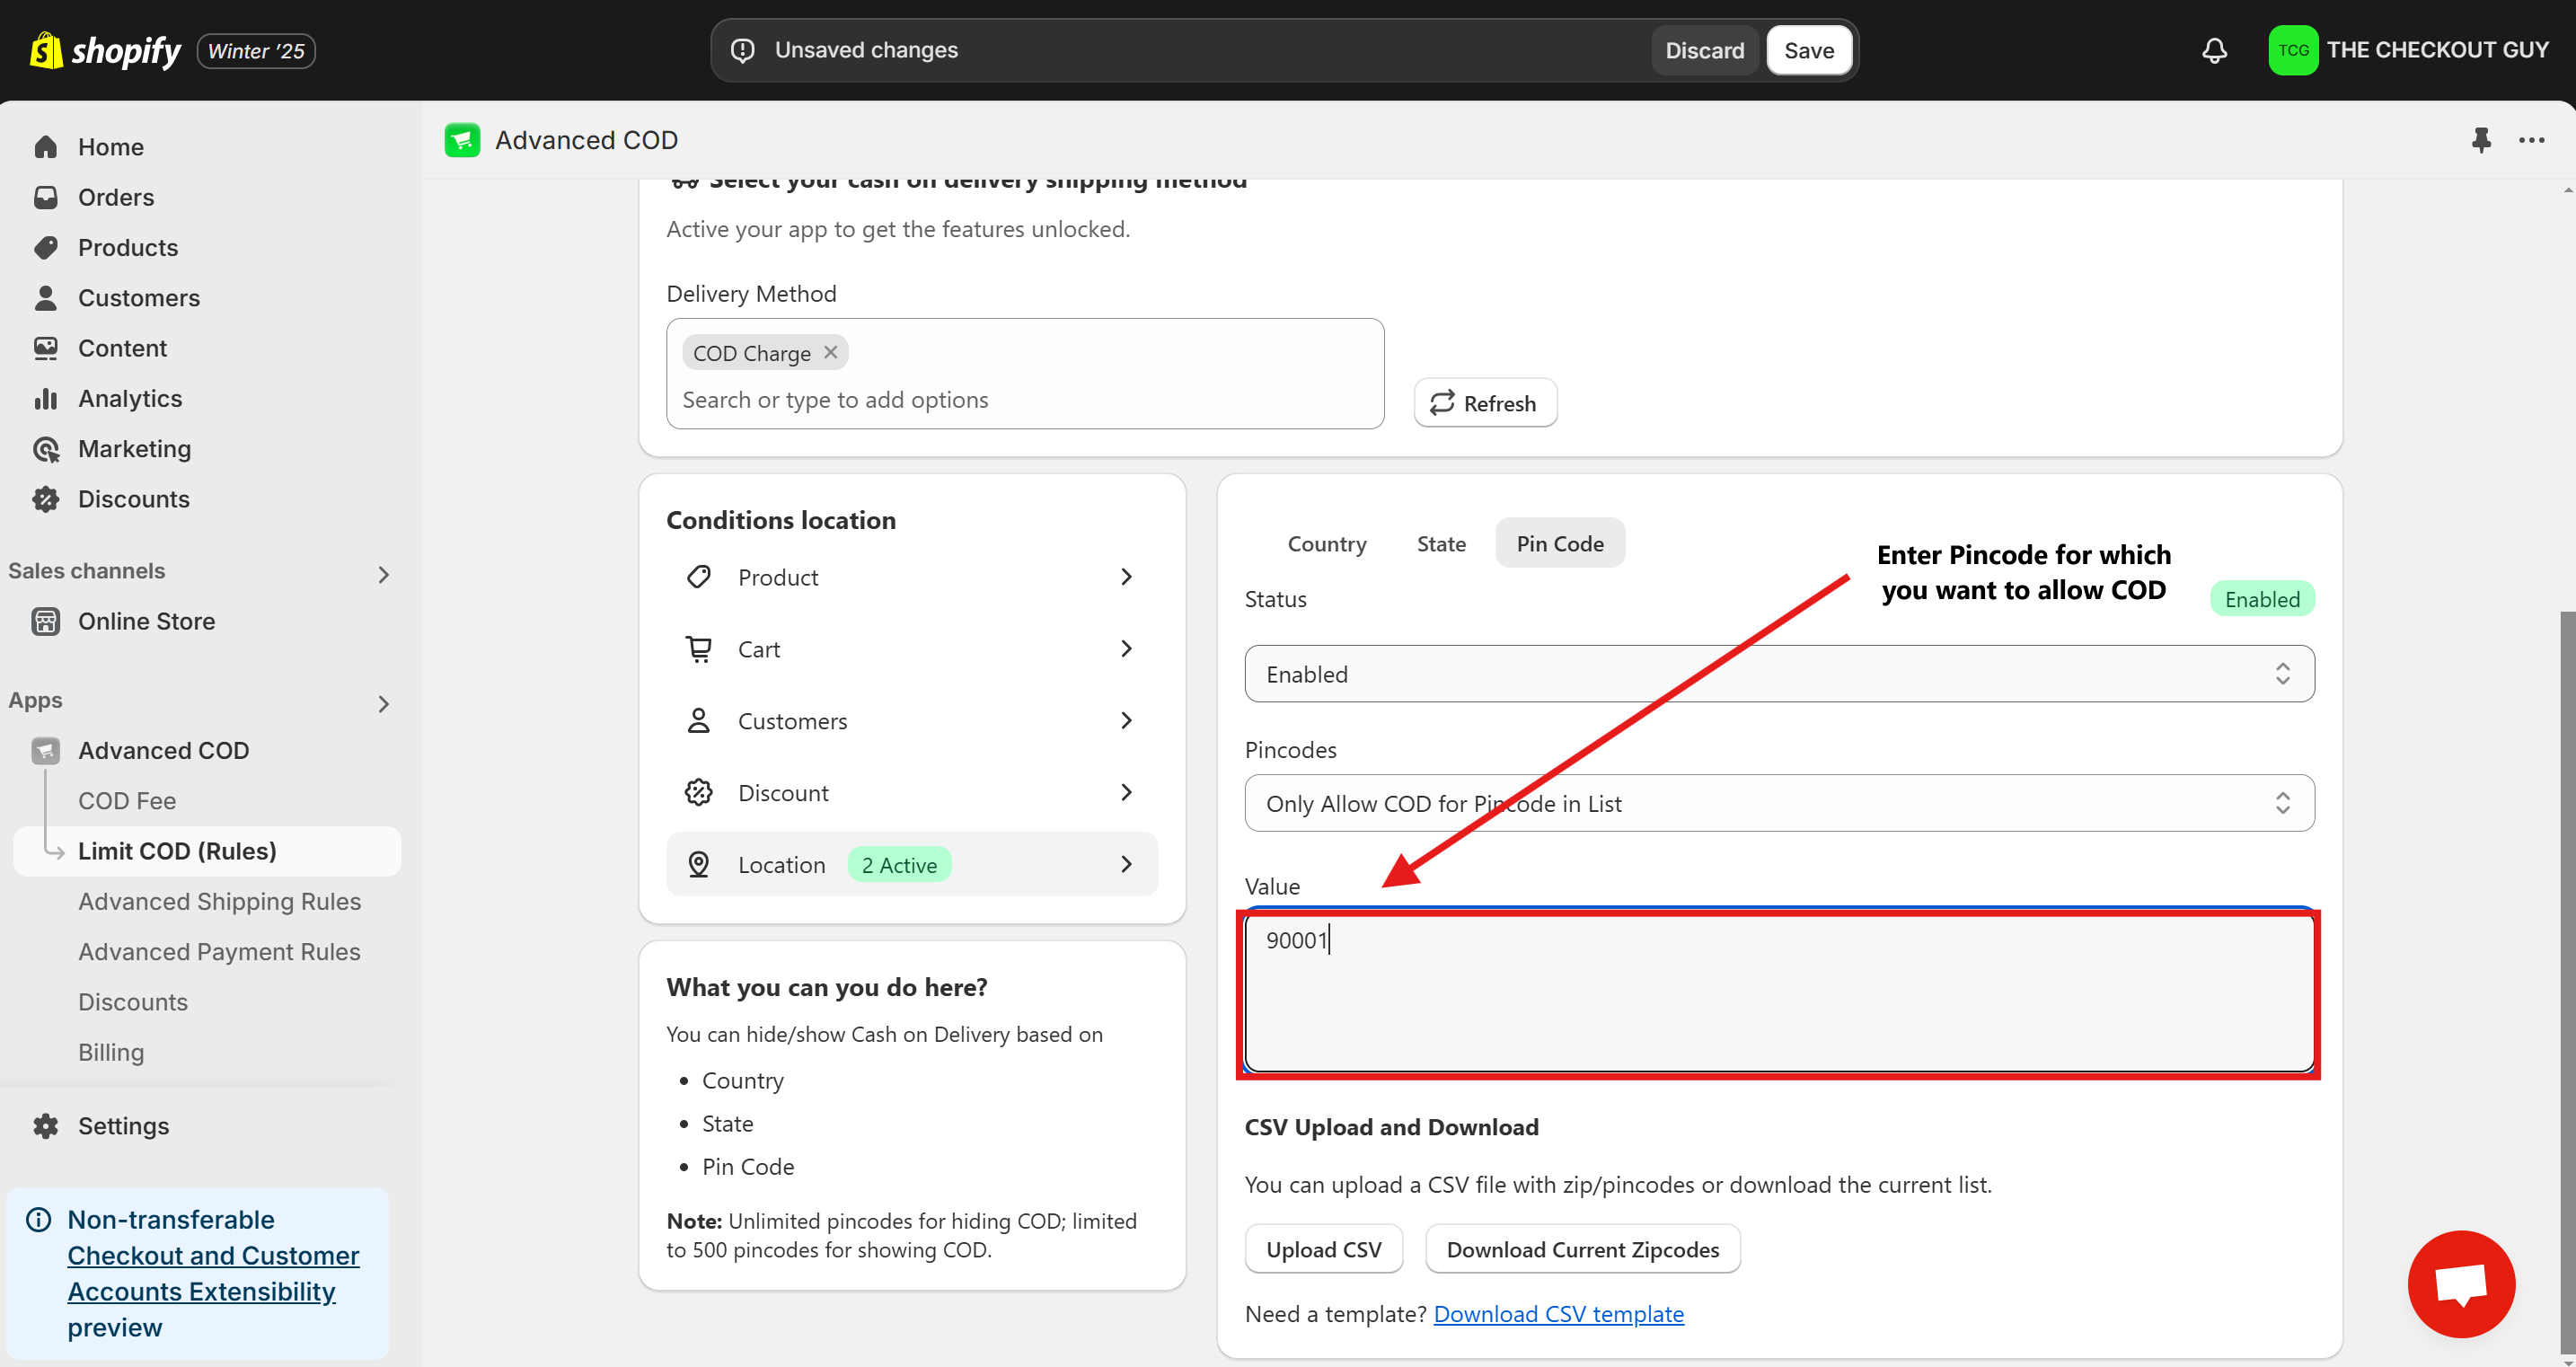Expand the Discount condition chevron

coord(1126,793)
